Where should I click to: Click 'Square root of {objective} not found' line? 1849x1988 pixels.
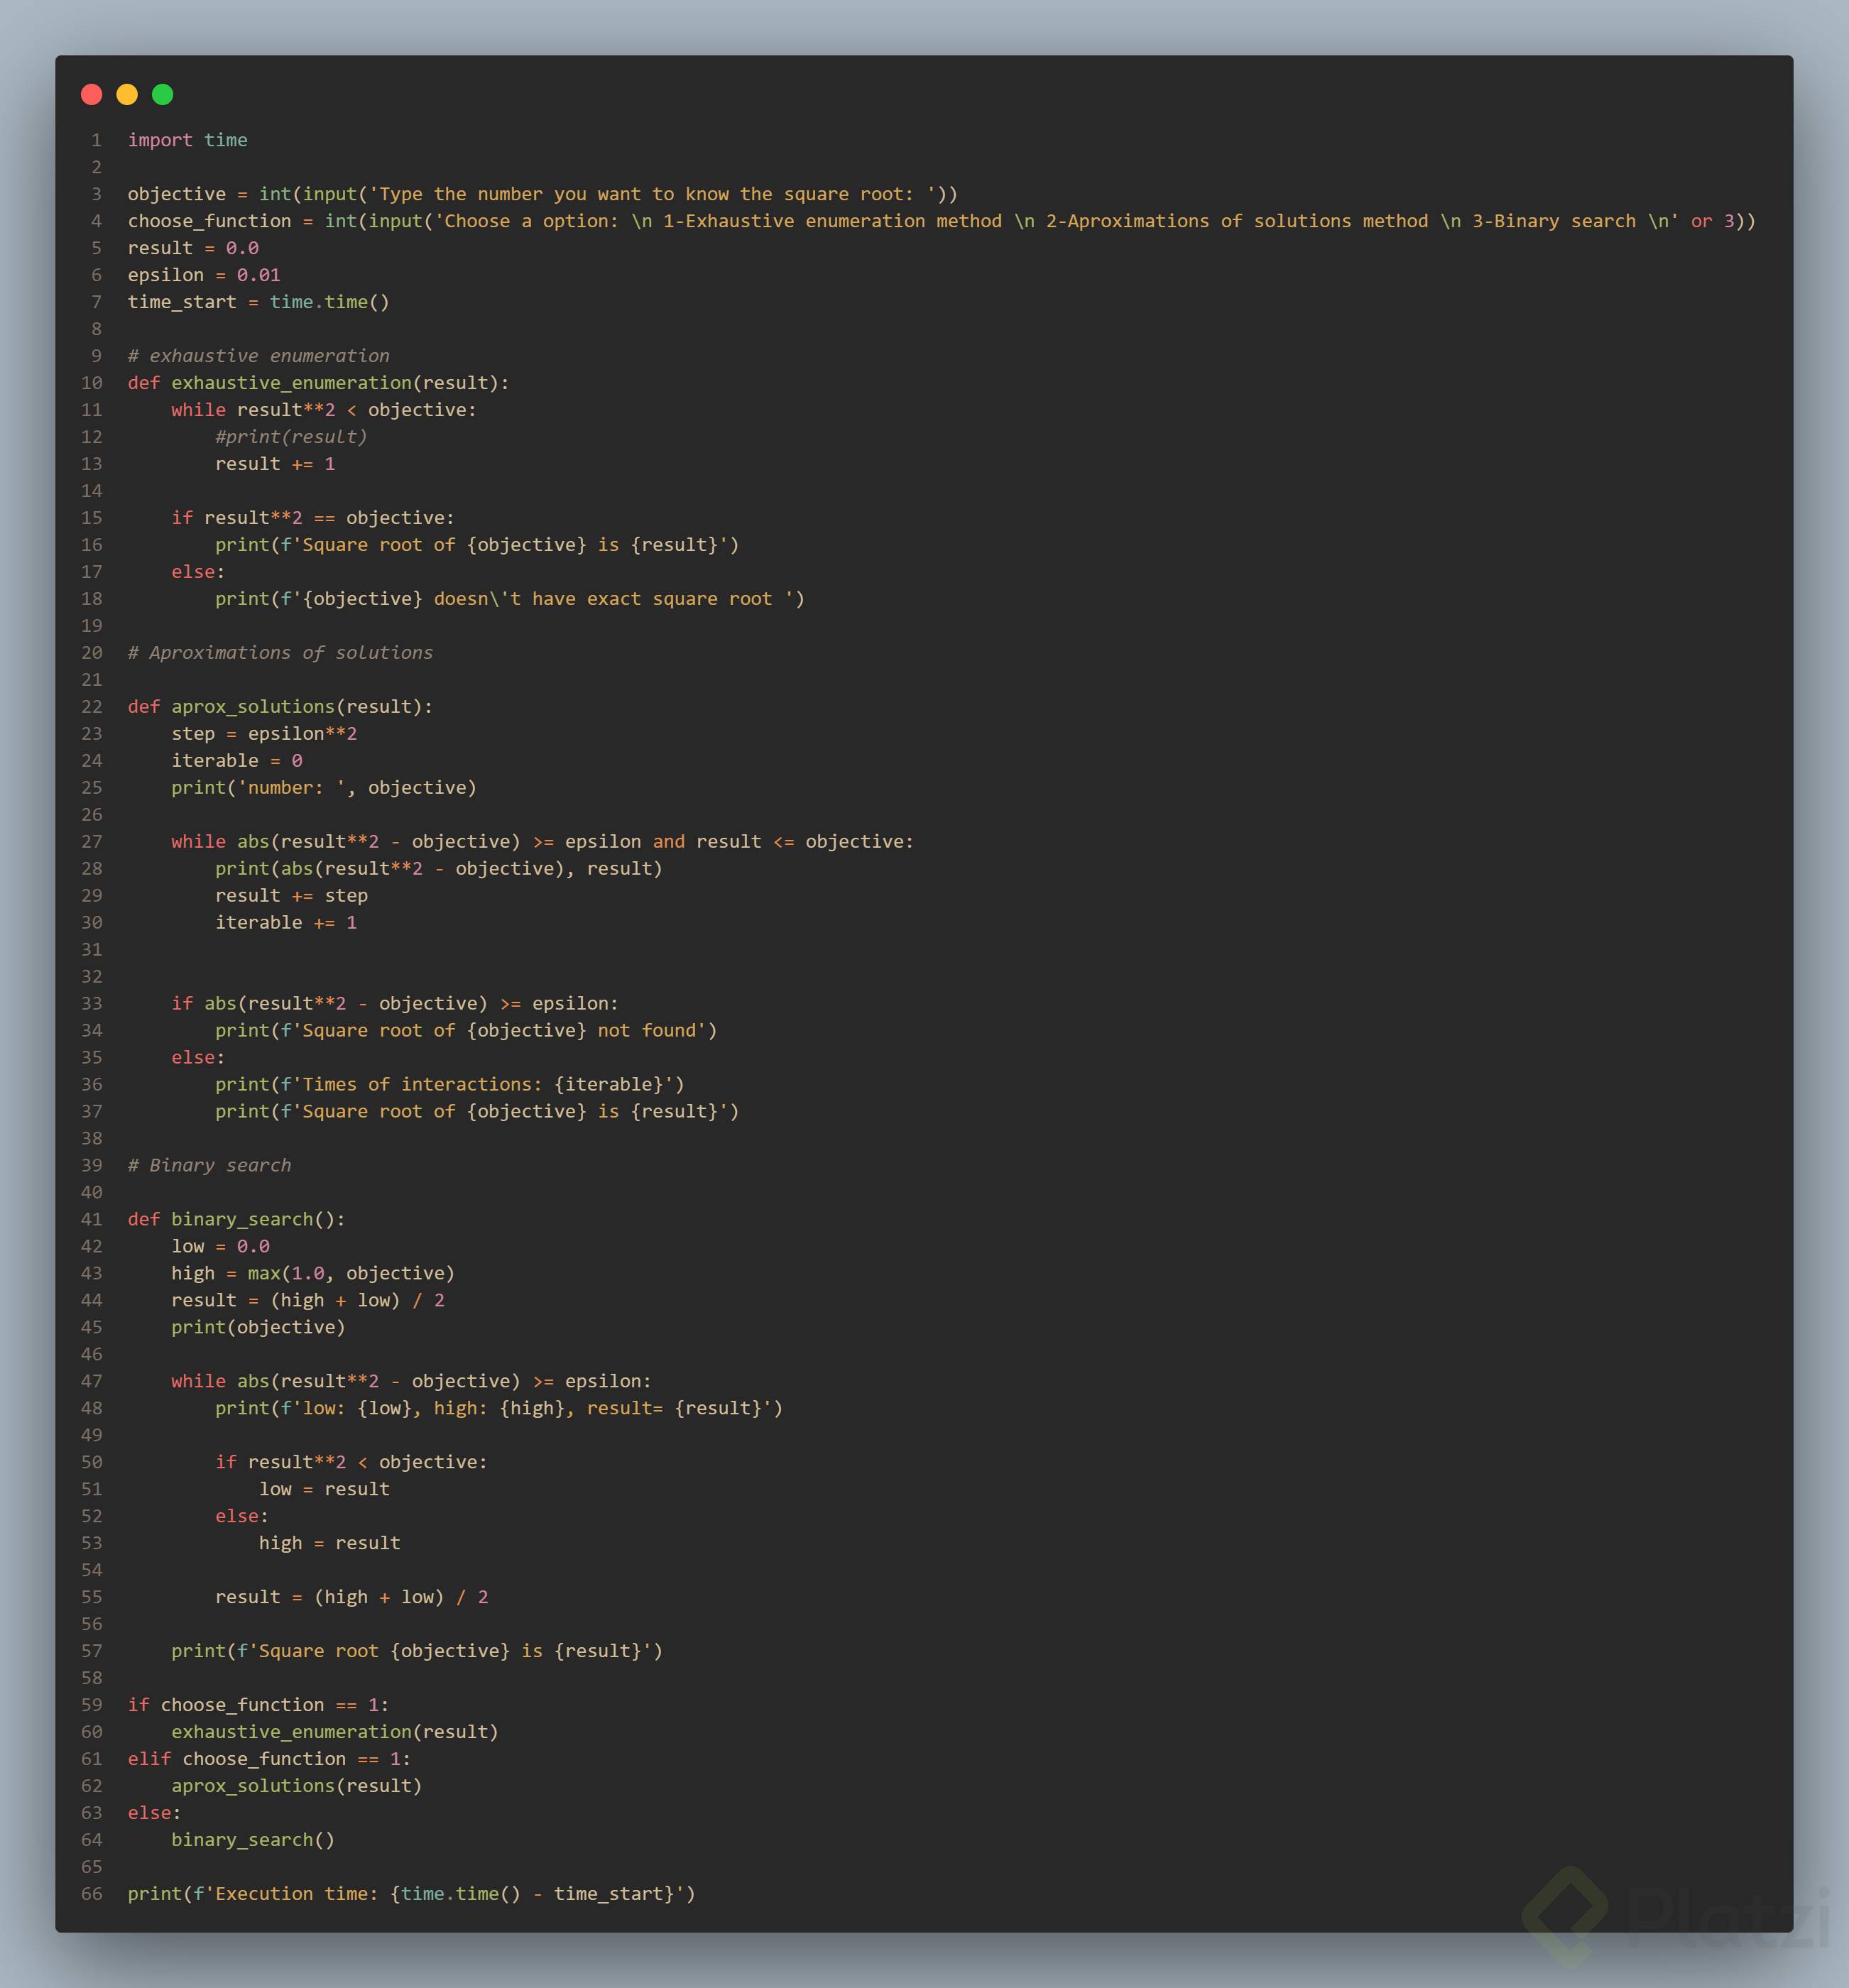coord(466,1031)
